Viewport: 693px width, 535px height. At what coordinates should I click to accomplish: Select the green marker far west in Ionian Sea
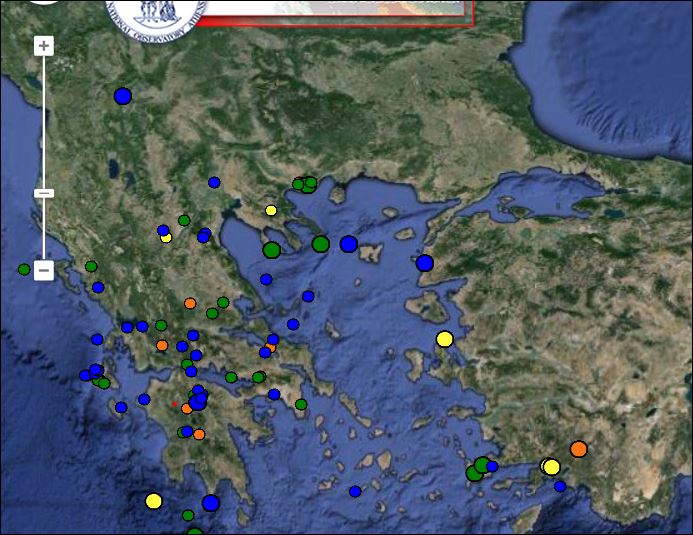coord(24,269)
